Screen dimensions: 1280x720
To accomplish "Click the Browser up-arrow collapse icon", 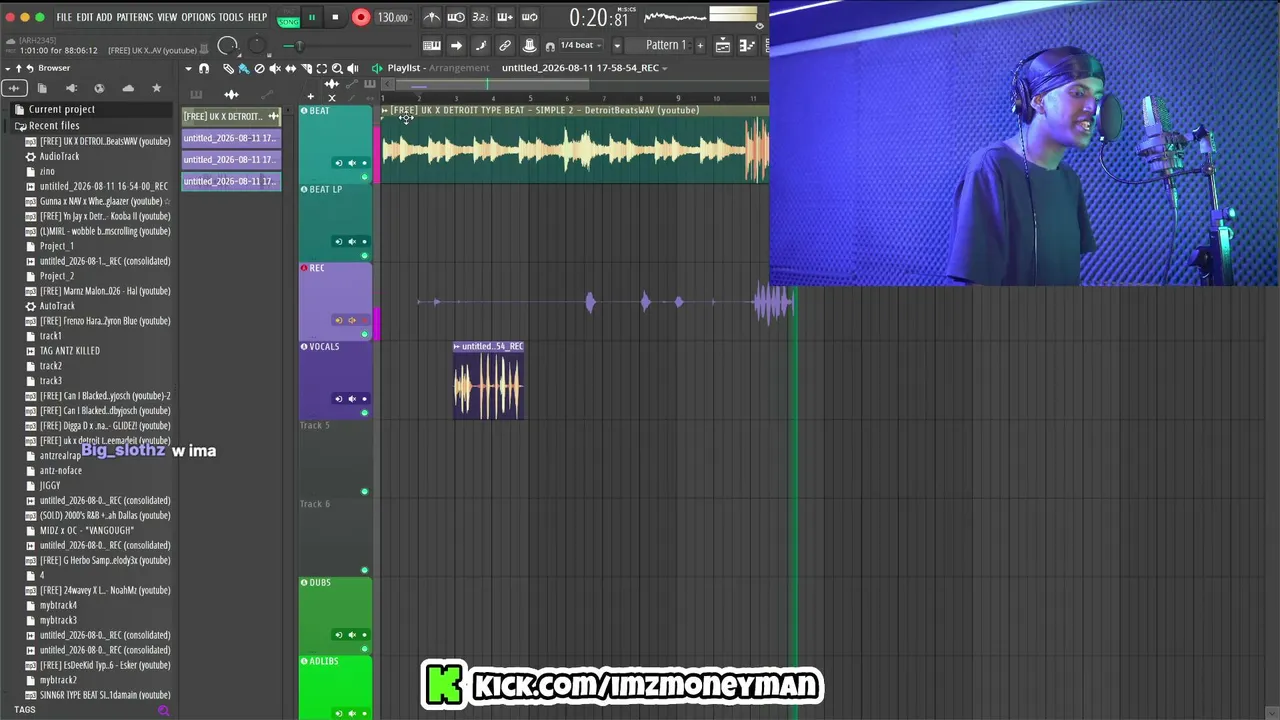I will [x=18, y=68].
